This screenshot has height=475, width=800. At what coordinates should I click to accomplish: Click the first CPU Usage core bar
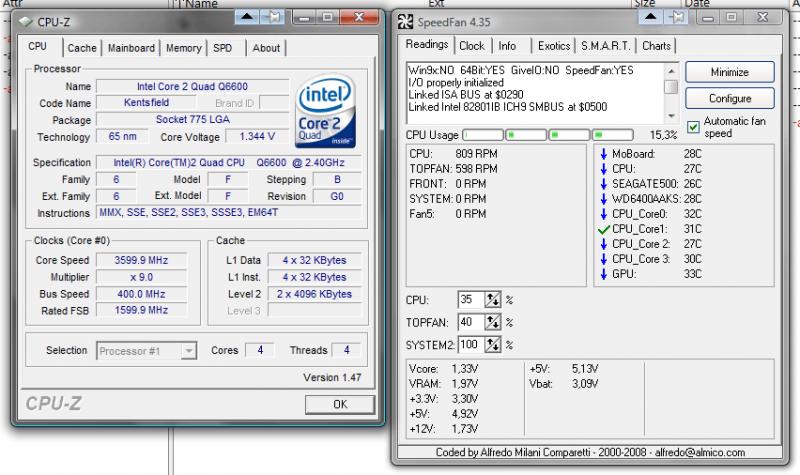click(483, 135)
